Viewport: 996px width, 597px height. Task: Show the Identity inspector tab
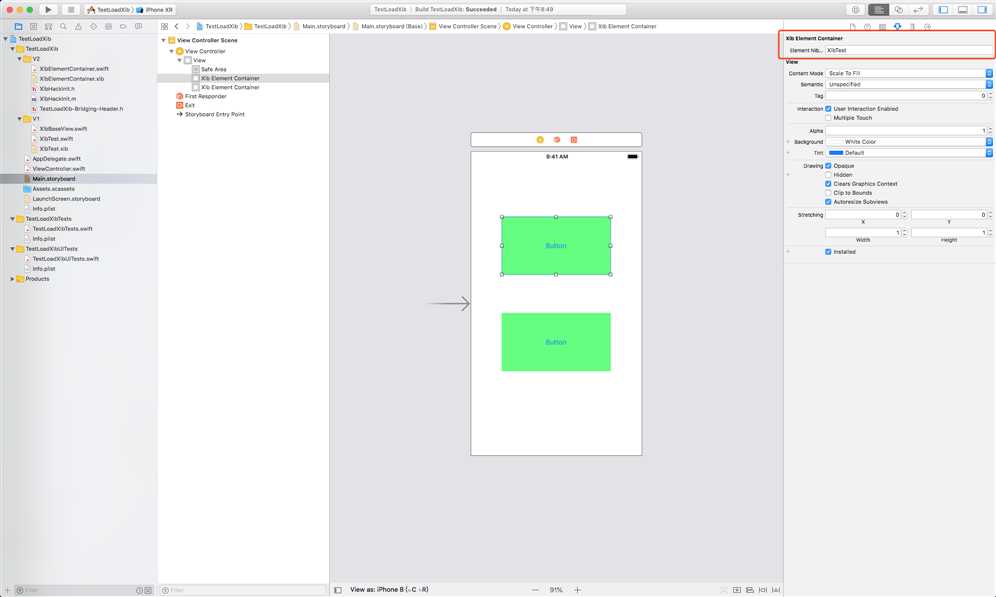click(x=882, y=27)
